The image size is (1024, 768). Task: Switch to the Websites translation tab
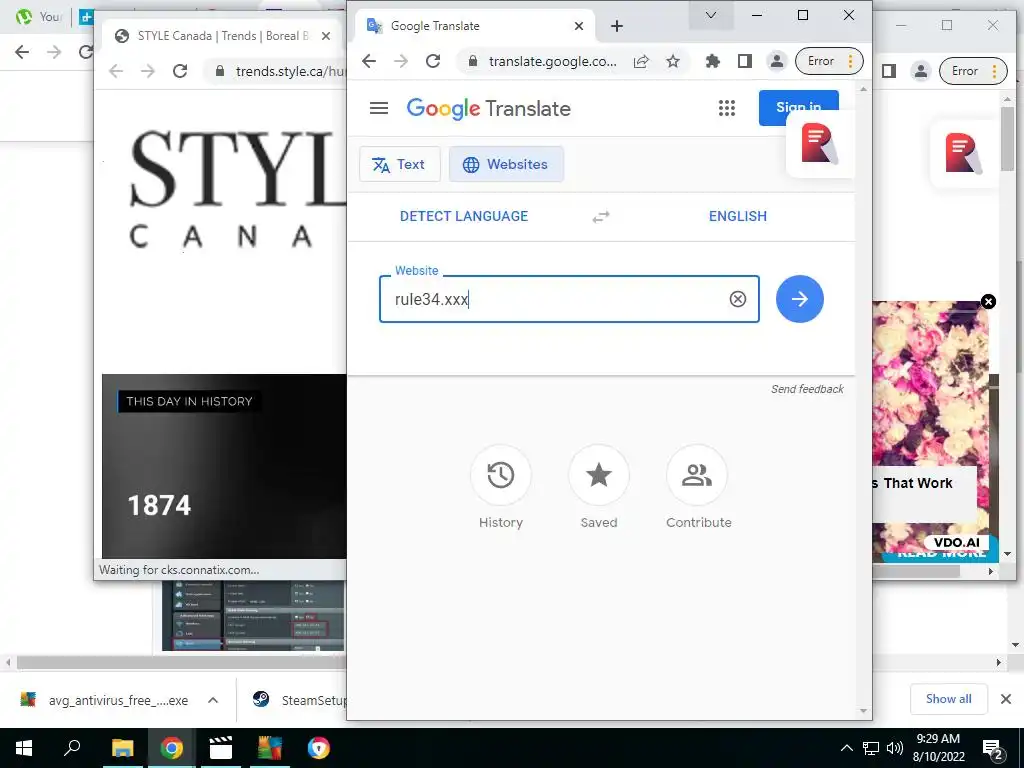pos(506,165)
